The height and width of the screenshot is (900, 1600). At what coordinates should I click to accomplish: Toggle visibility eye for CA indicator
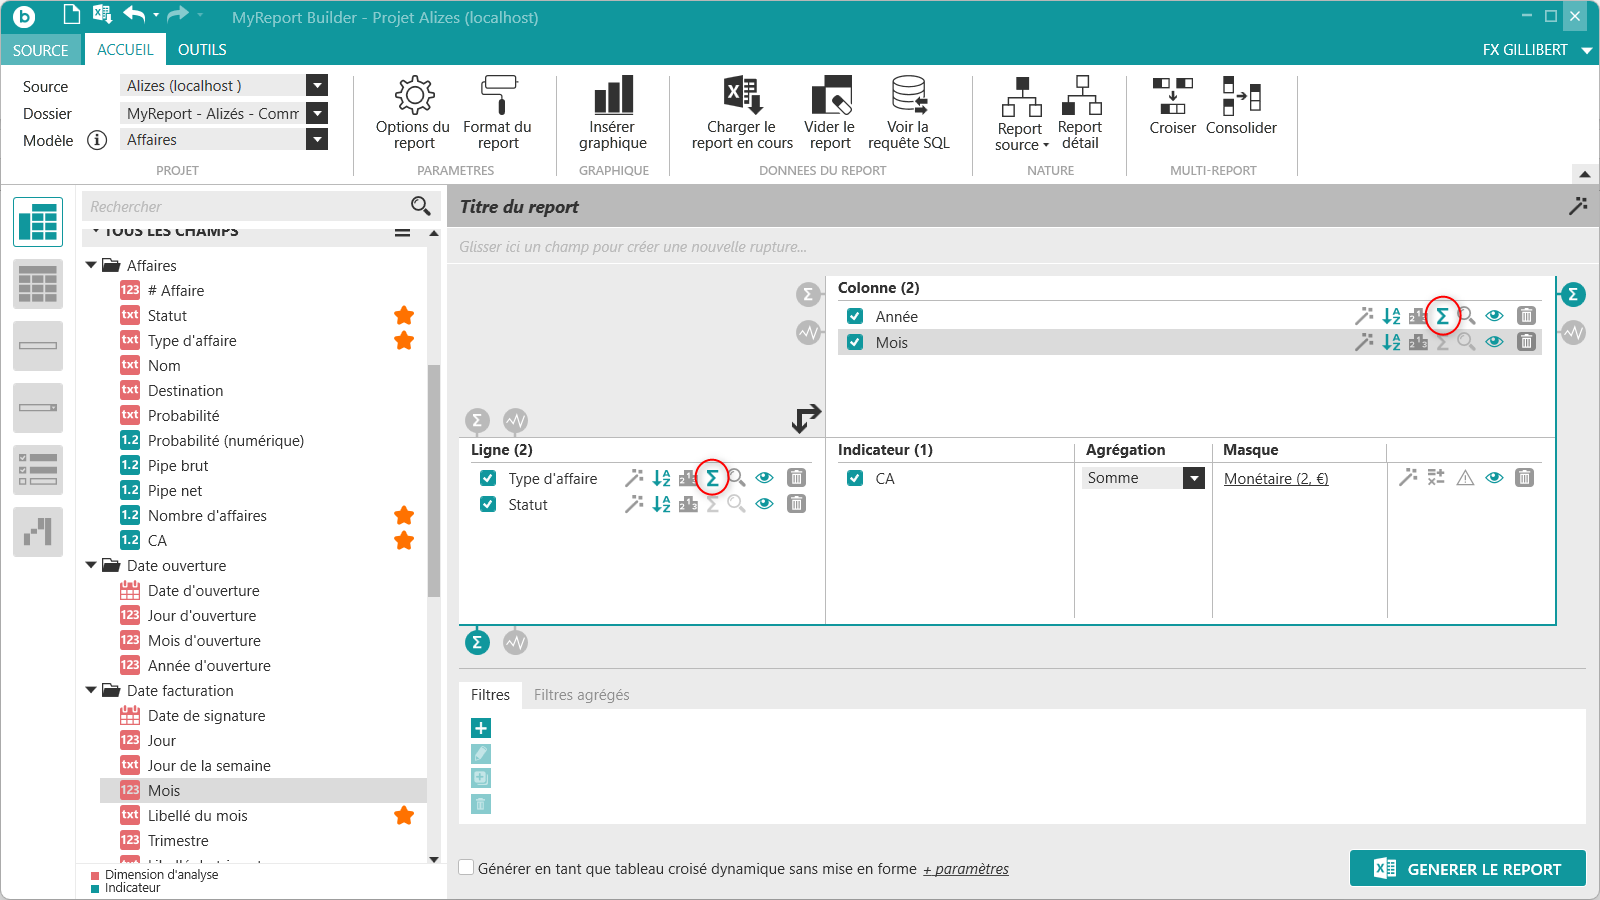click(x=1494, y=478)
